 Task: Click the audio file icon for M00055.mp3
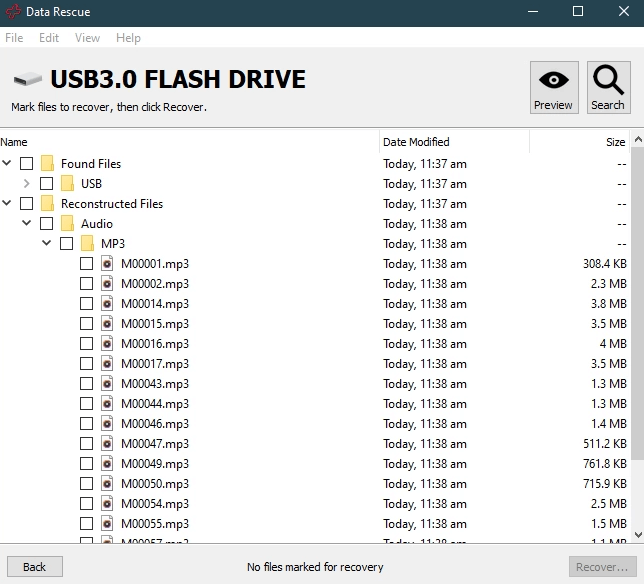coord(107,524)
